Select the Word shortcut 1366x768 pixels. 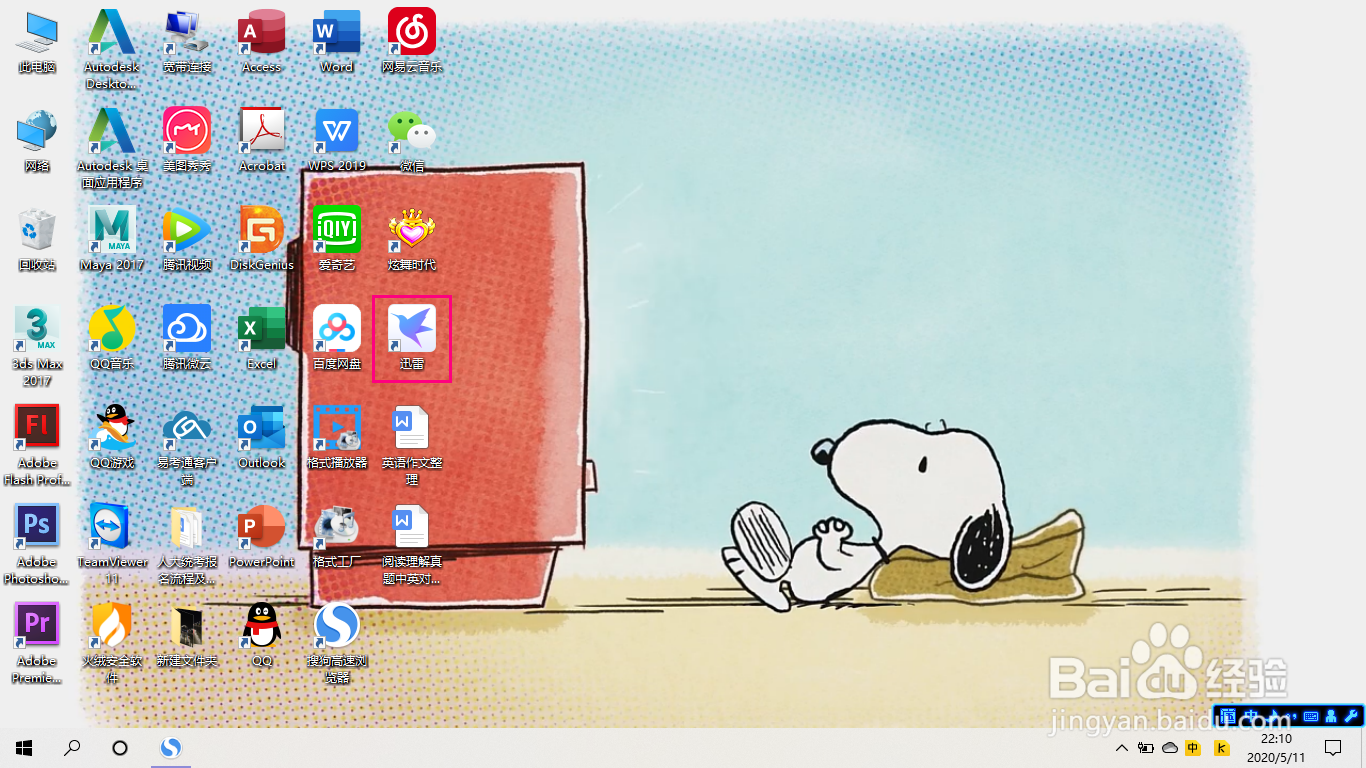pos(337,42)
